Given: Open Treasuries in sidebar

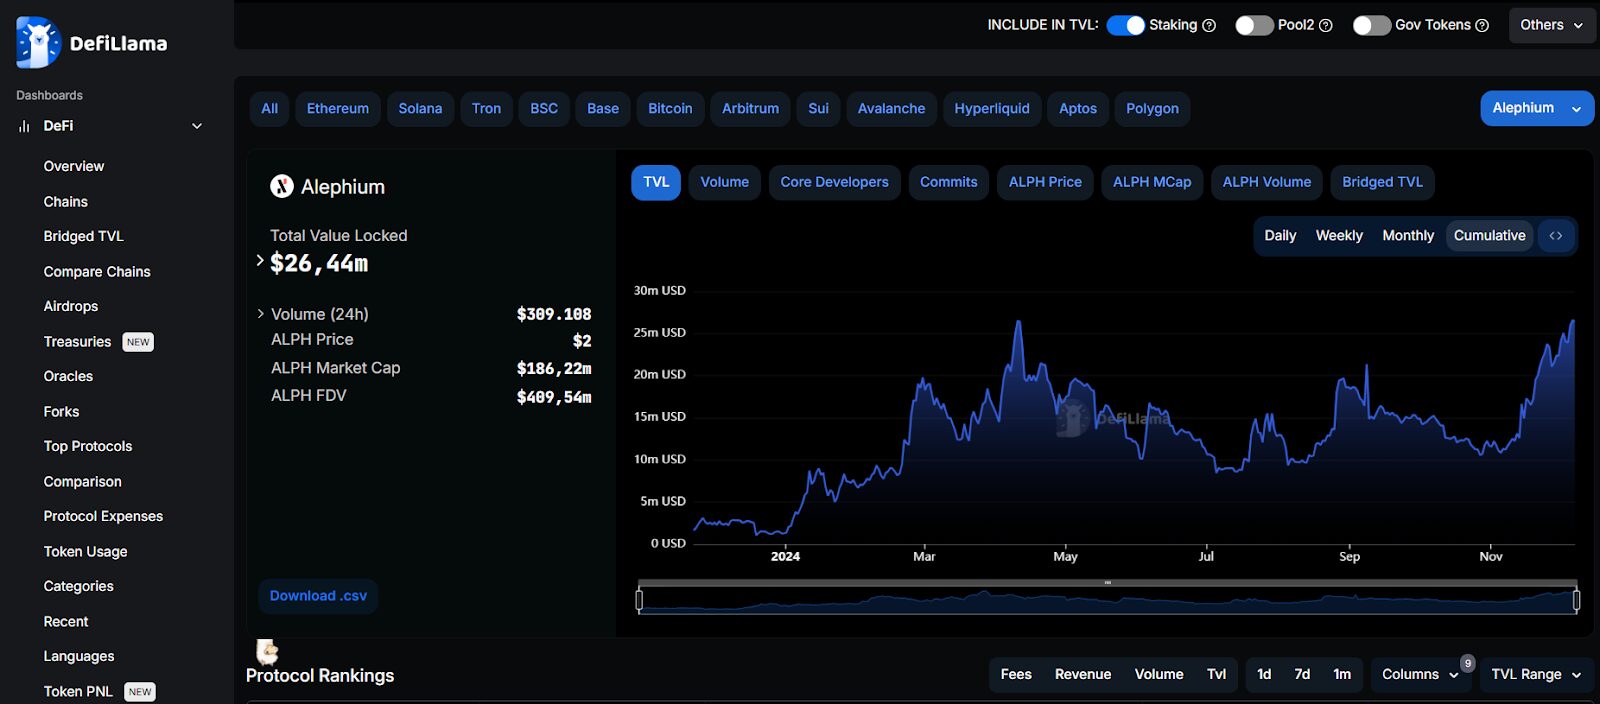Looking at the screenshot, I should point(78,342).
